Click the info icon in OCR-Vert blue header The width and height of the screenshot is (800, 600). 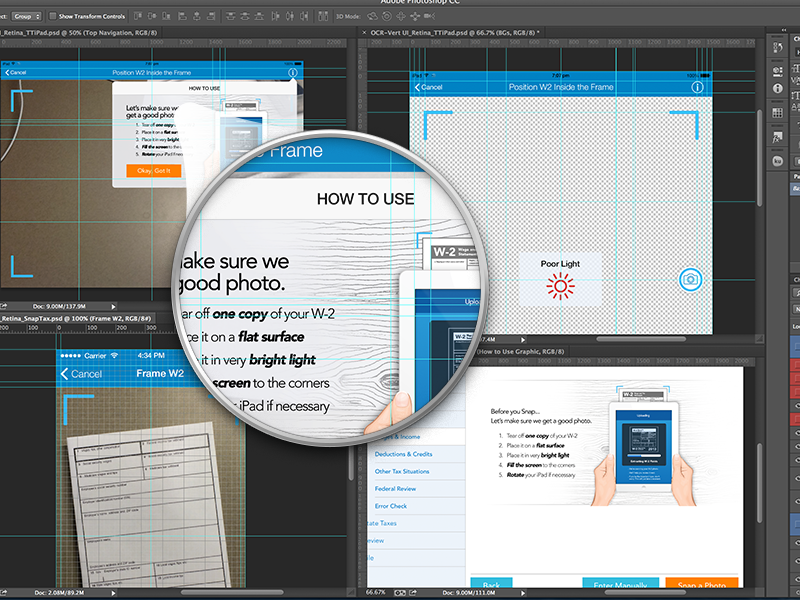tap(697, 88)
